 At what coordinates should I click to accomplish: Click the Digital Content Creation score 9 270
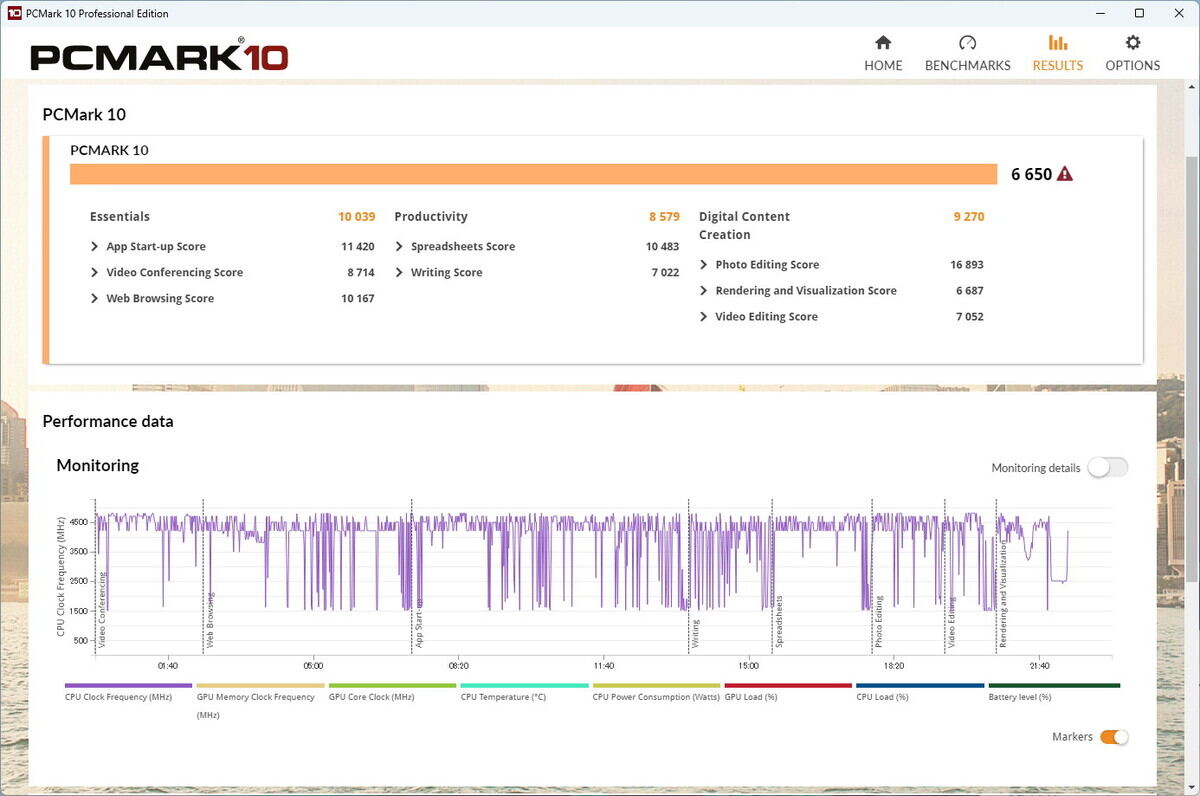tap(969, 217)
